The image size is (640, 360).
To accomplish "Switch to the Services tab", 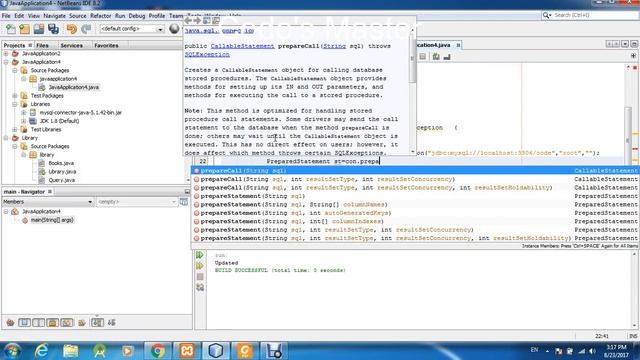I will 71,45.
